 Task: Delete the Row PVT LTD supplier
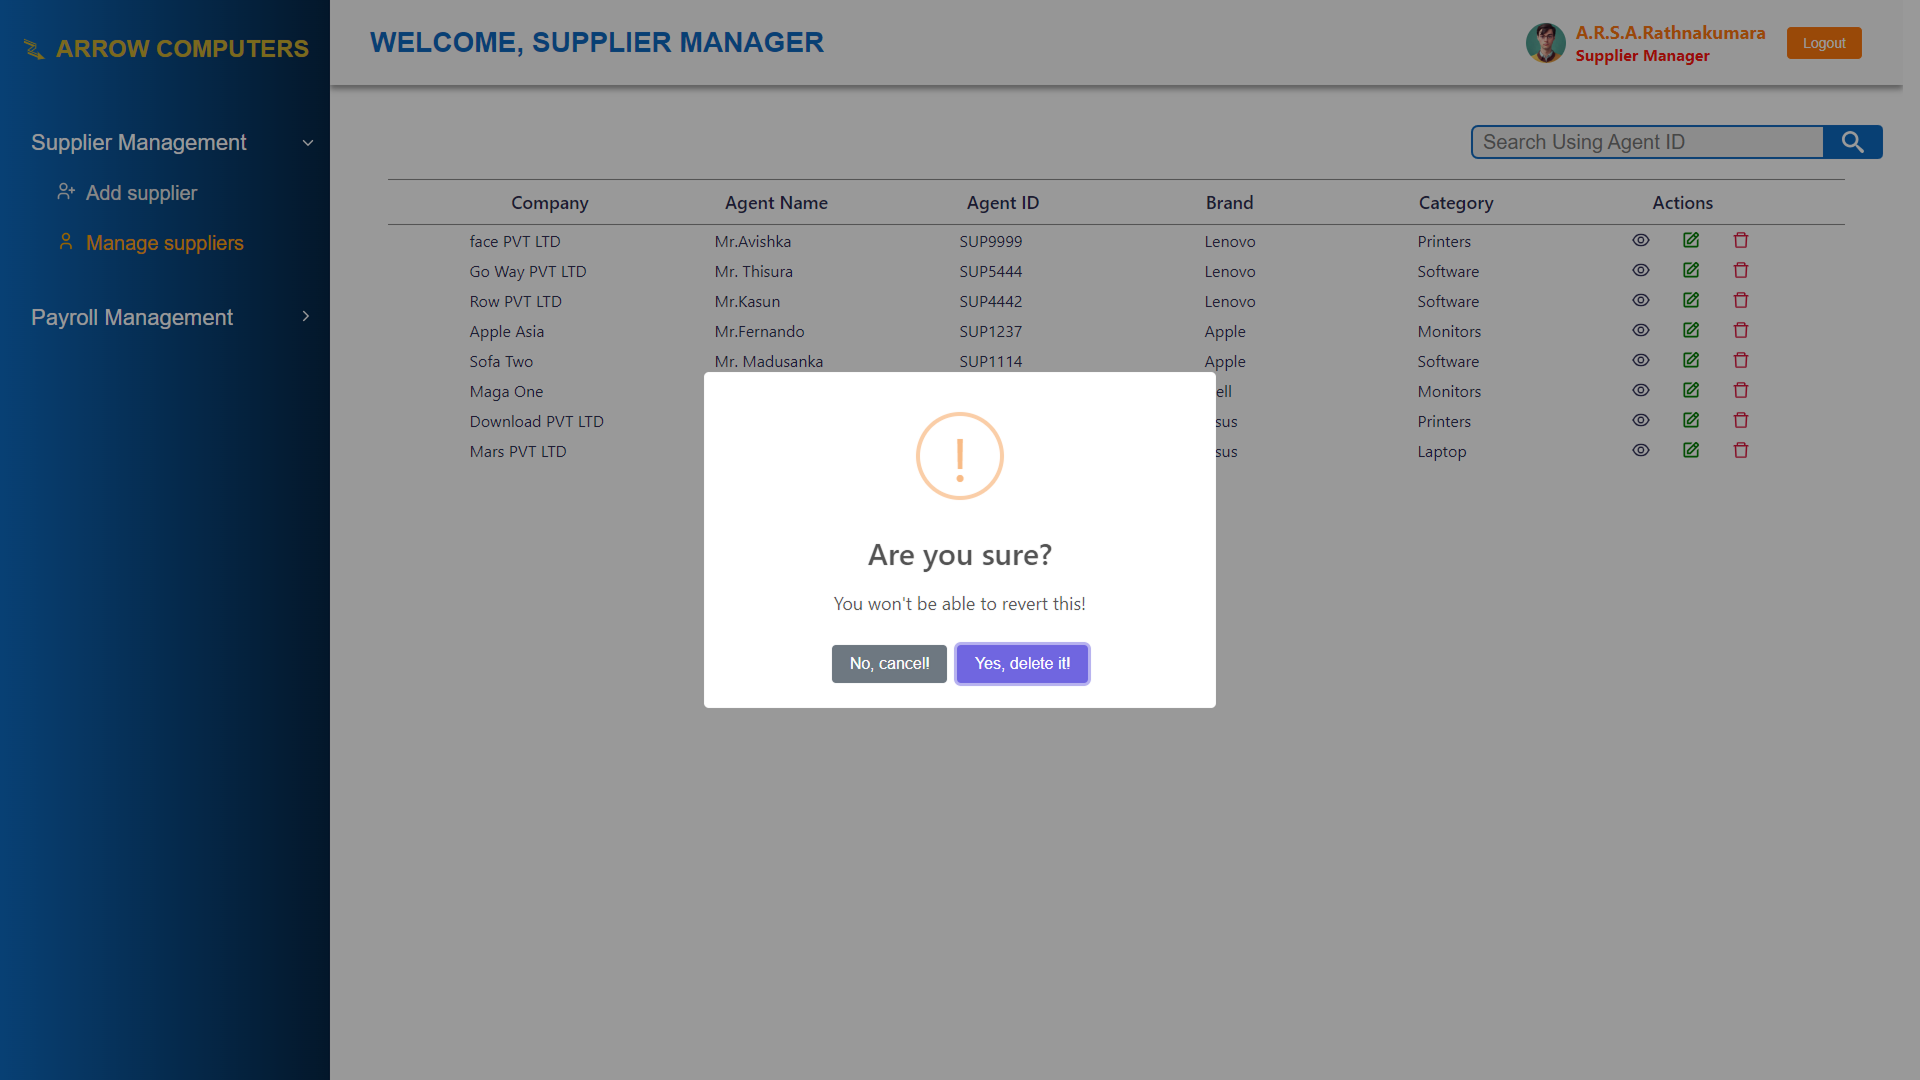[1740, 300]
